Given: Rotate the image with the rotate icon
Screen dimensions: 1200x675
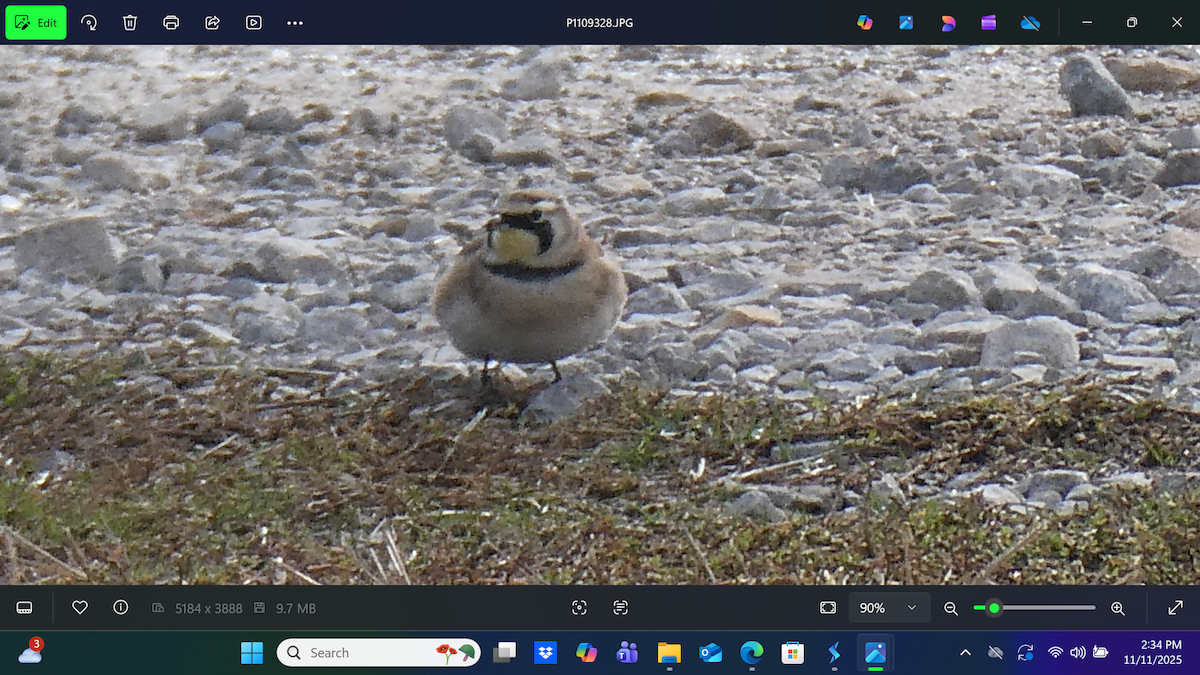Looking at the screenshot, I should click(x=89, y=22).
